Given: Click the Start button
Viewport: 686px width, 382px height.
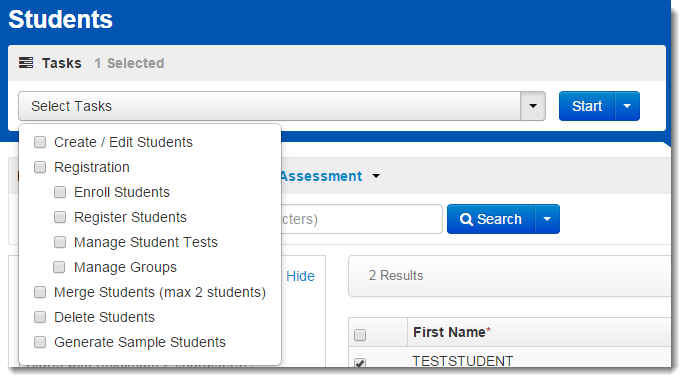Looking at the screenshot, I should coord(587,106).
